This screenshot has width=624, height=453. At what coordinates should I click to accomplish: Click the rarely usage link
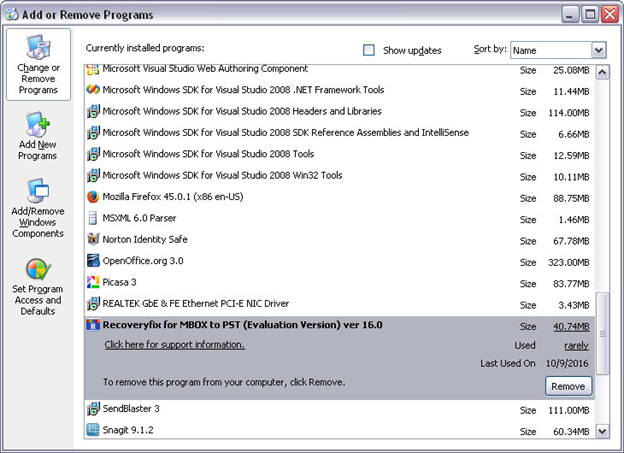click(576, 346)
